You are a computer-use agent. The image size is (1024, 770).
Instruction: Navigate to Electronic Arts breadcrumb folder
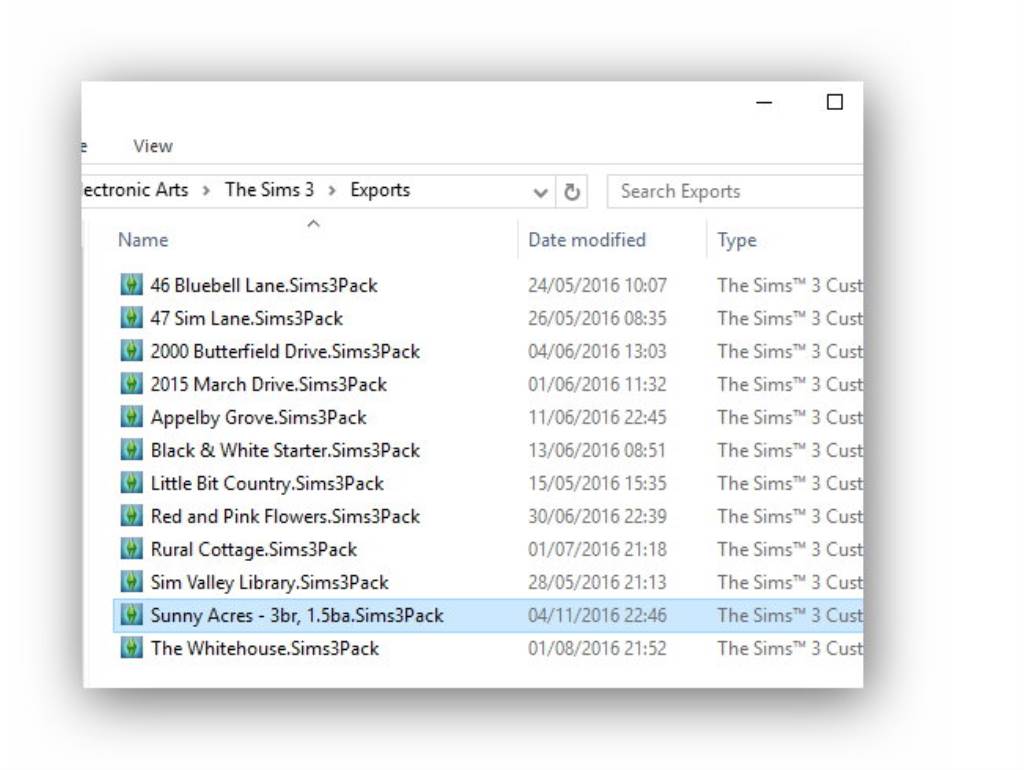click(136, 189)
